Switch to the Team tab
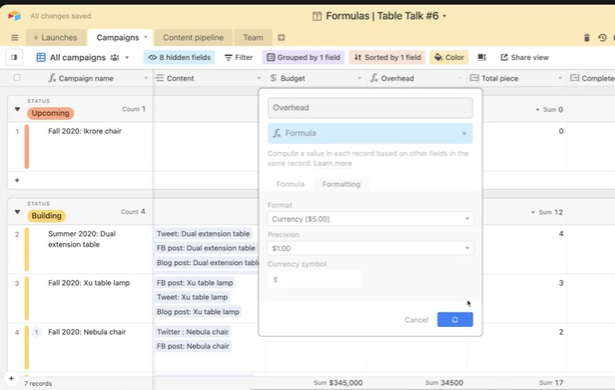 coord(253,38)
